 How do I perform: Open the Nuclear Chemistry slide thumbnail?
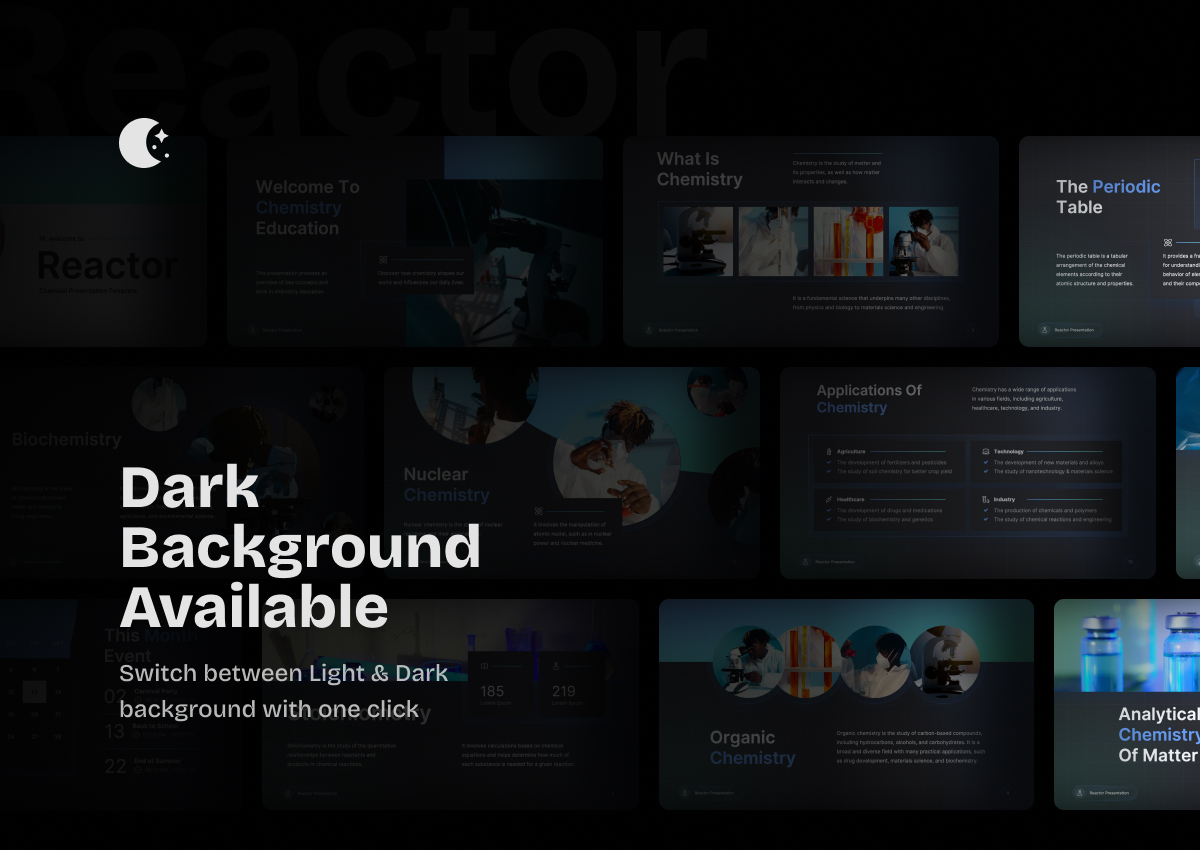pyautogui.click(x=570, y=472)
